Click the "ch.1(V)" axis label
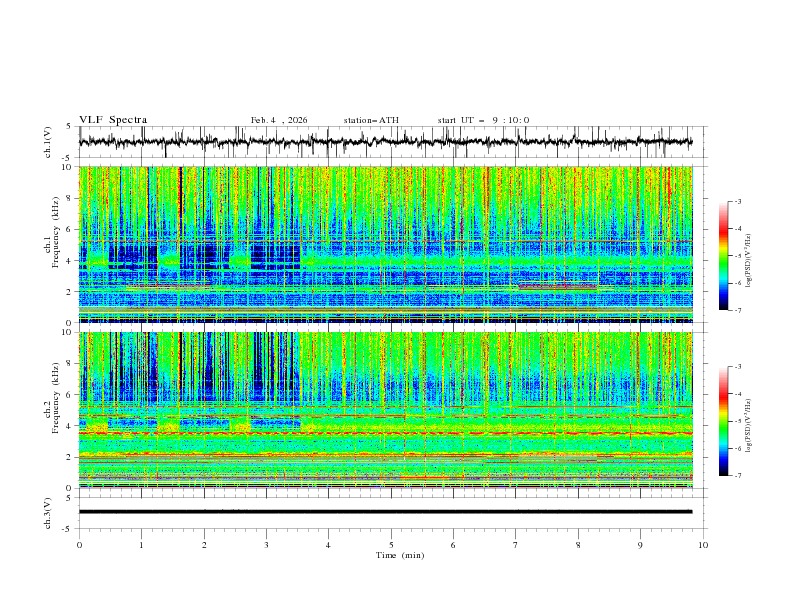 point(48,142)
